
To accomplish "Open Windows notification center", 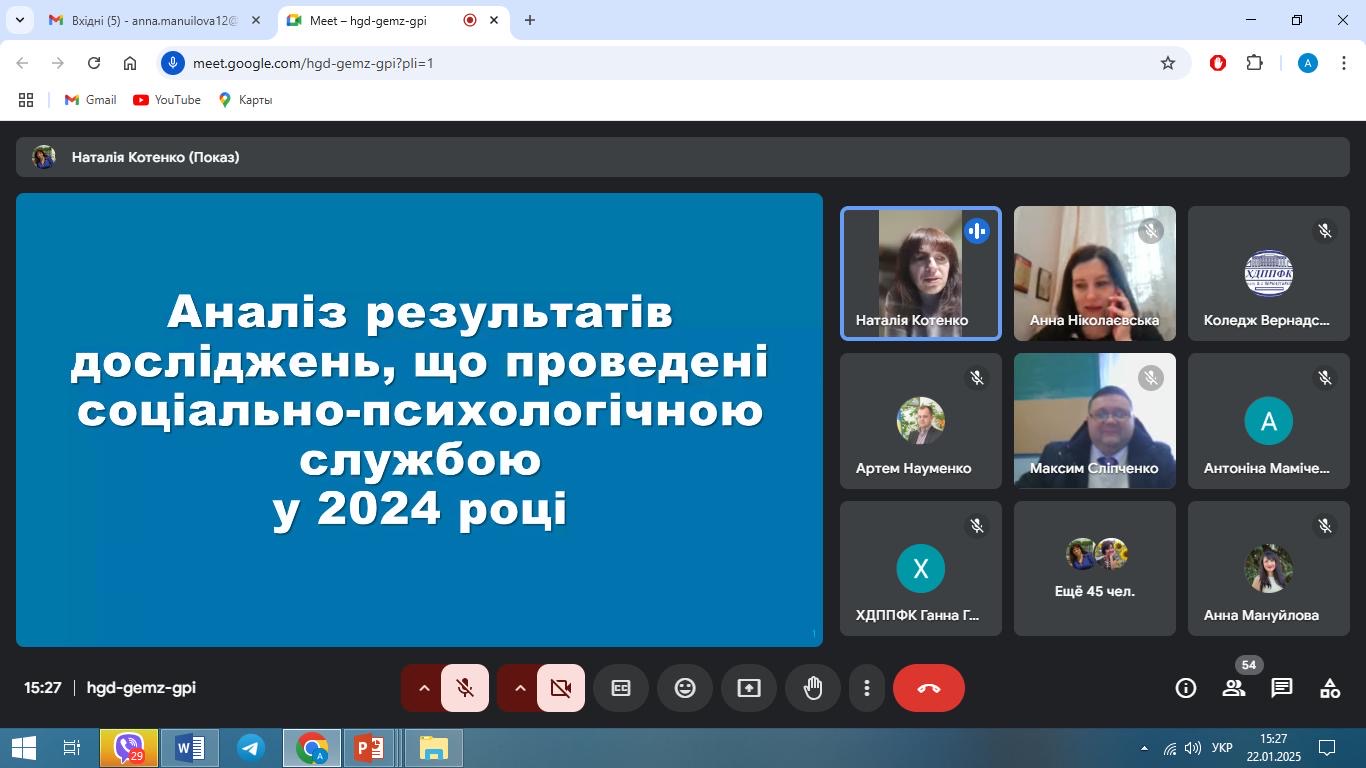I will [x=1327, y=748].
